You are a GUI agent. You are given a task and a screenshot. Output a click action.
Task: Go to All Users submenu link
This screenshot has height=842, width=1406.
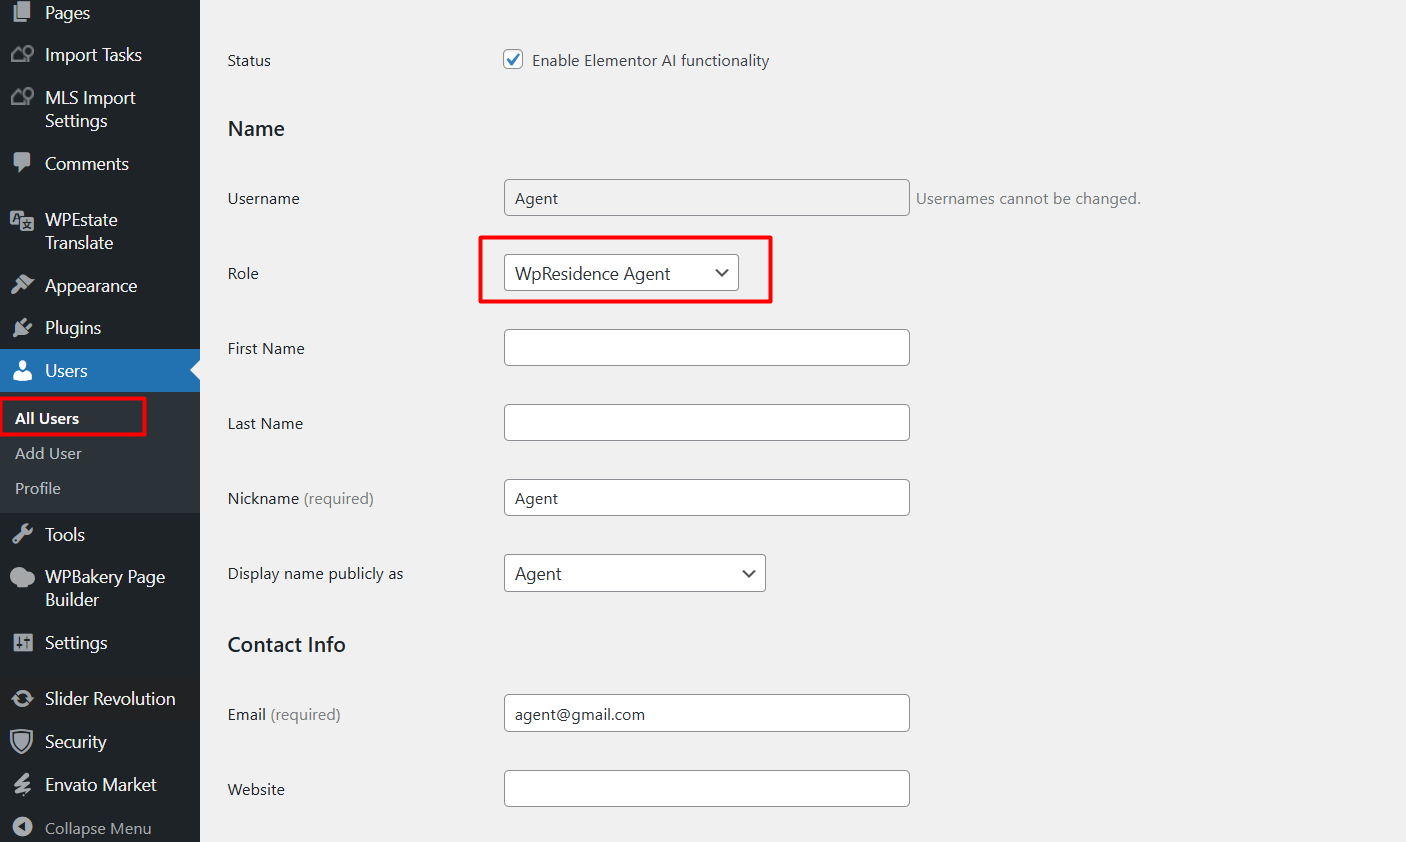47,418
